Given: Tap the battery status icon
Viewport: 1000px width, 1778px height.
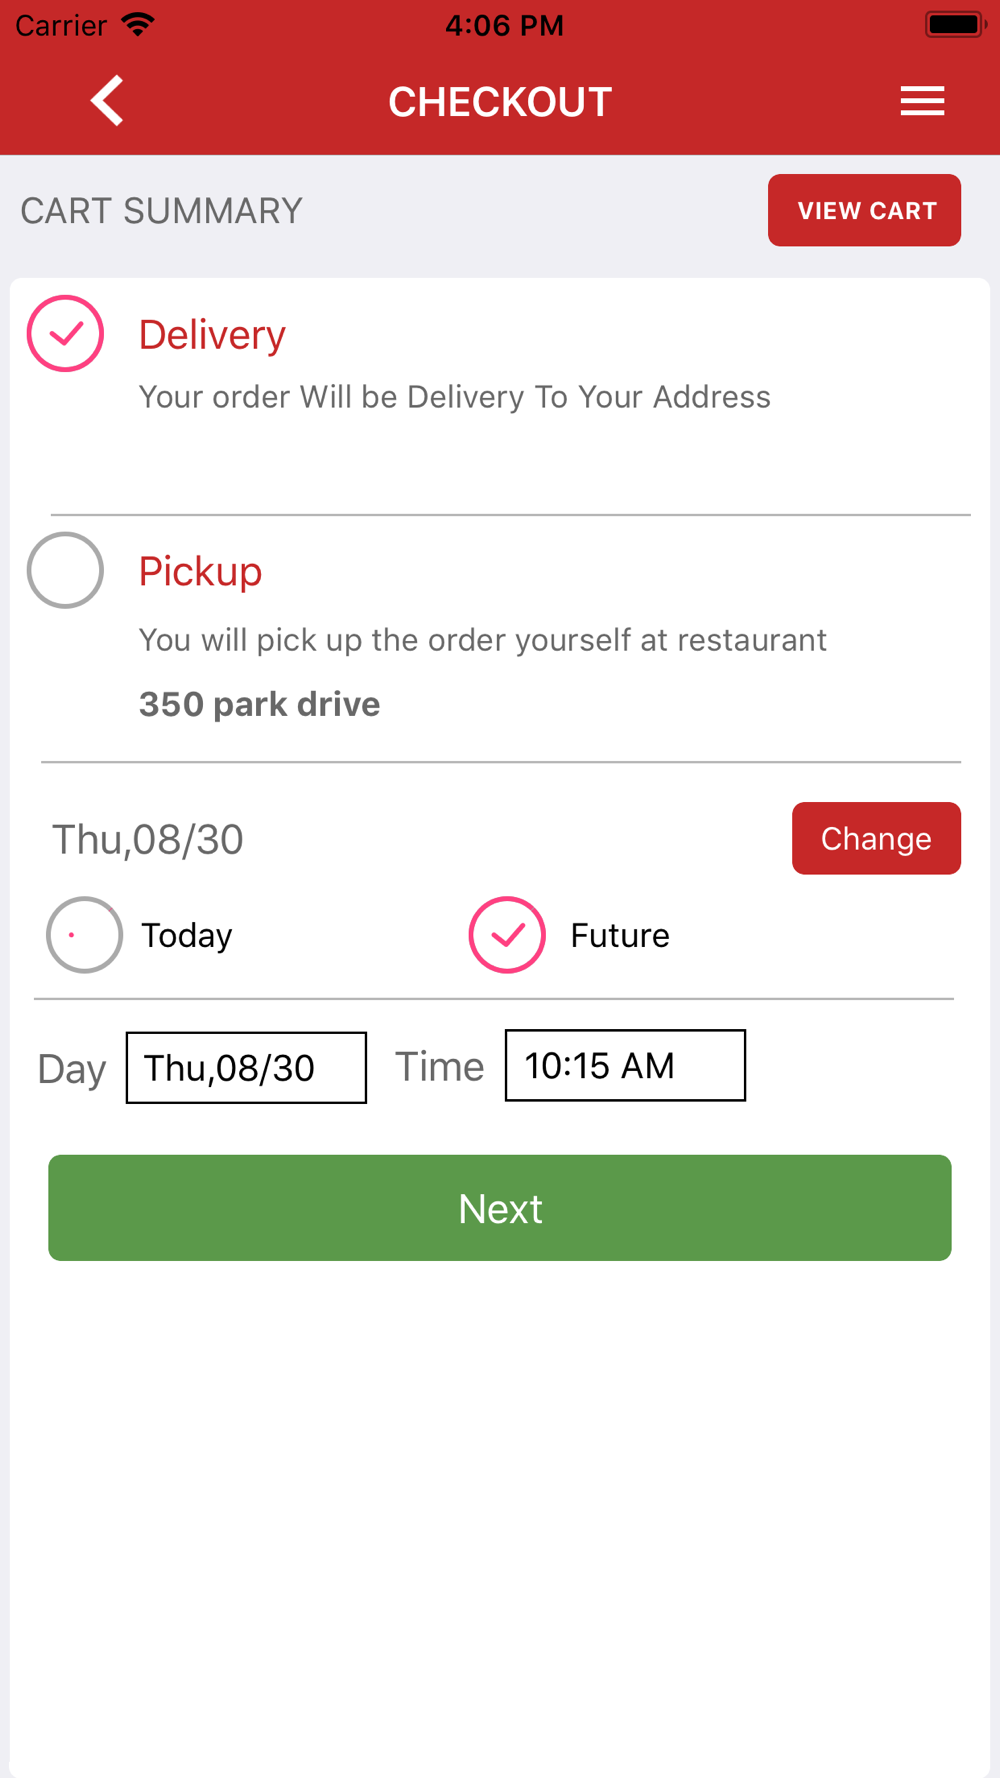Looking at the screenshot, I should click(954, 24).
